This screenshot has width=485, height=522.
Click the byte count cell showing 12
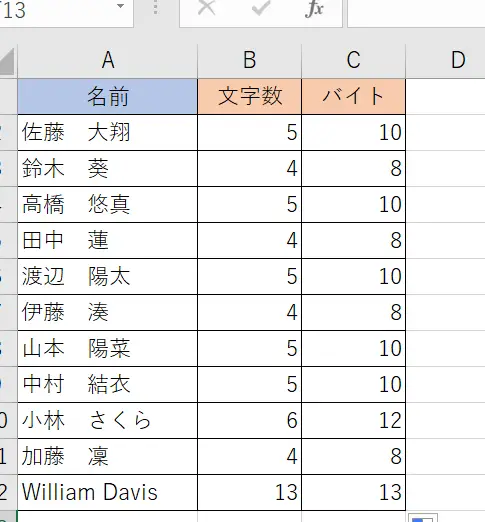(354, 421)
